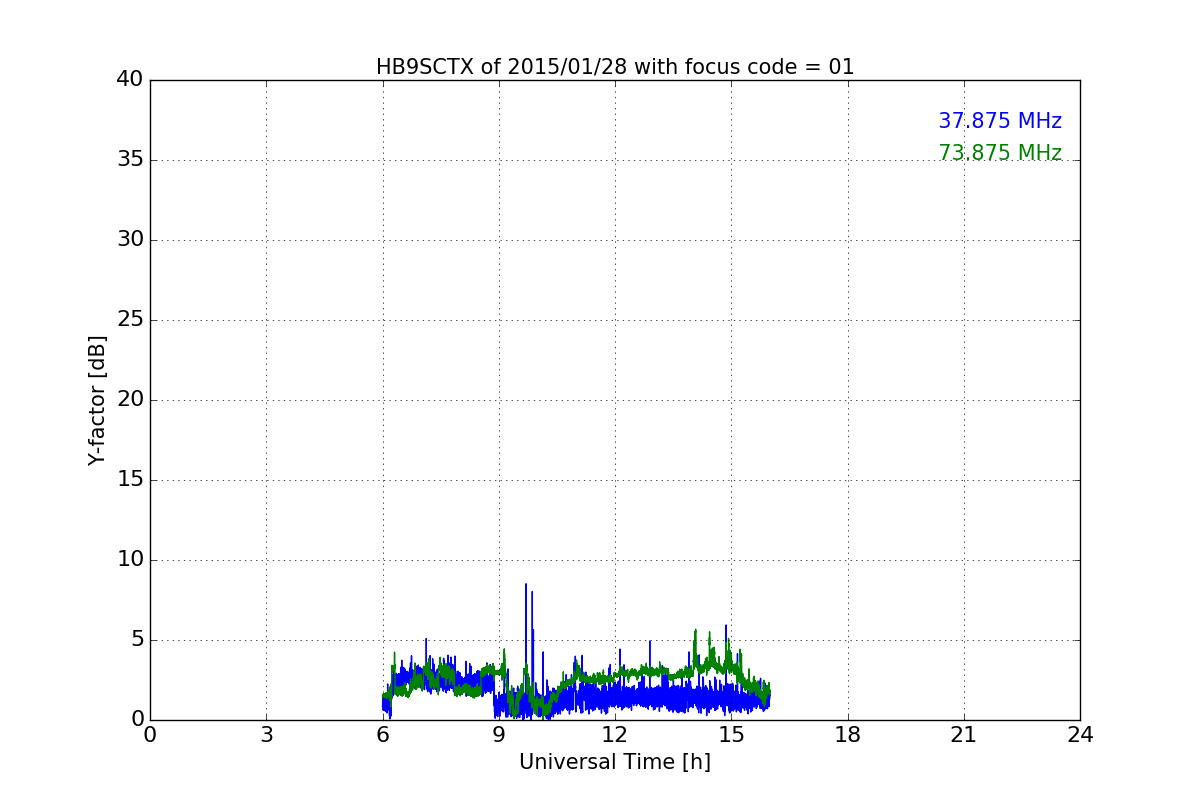Select the green '73.875 MHz' legend label

(1000, 153)
